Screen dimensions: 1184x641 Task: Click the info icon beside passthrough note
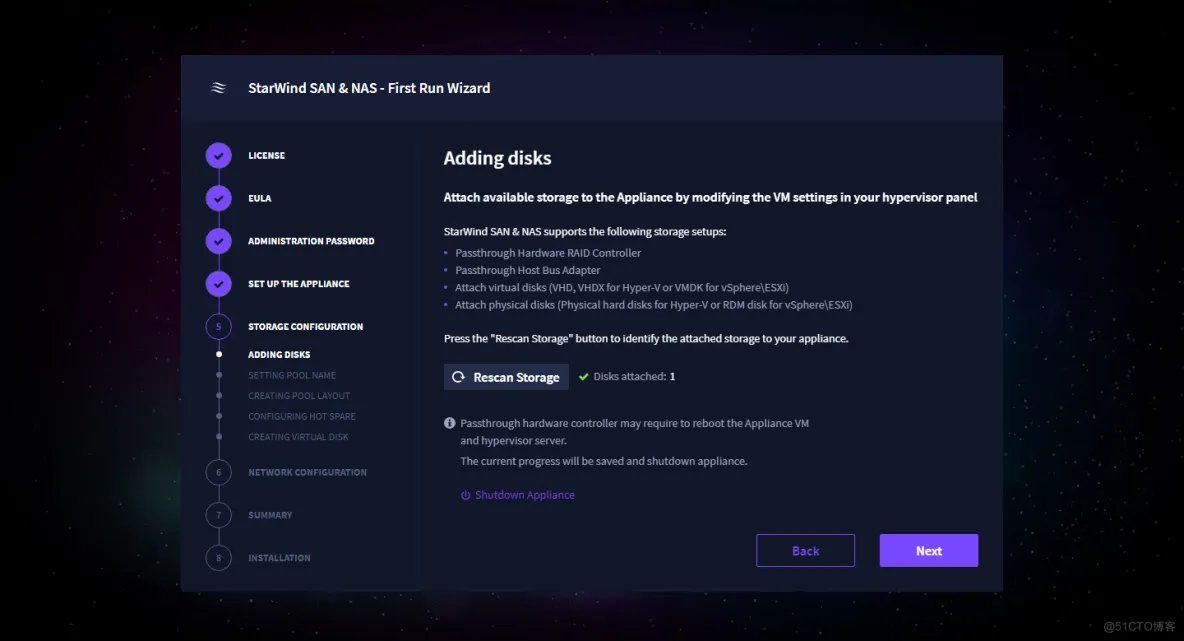pyautogui.click(x=450, y=424)
